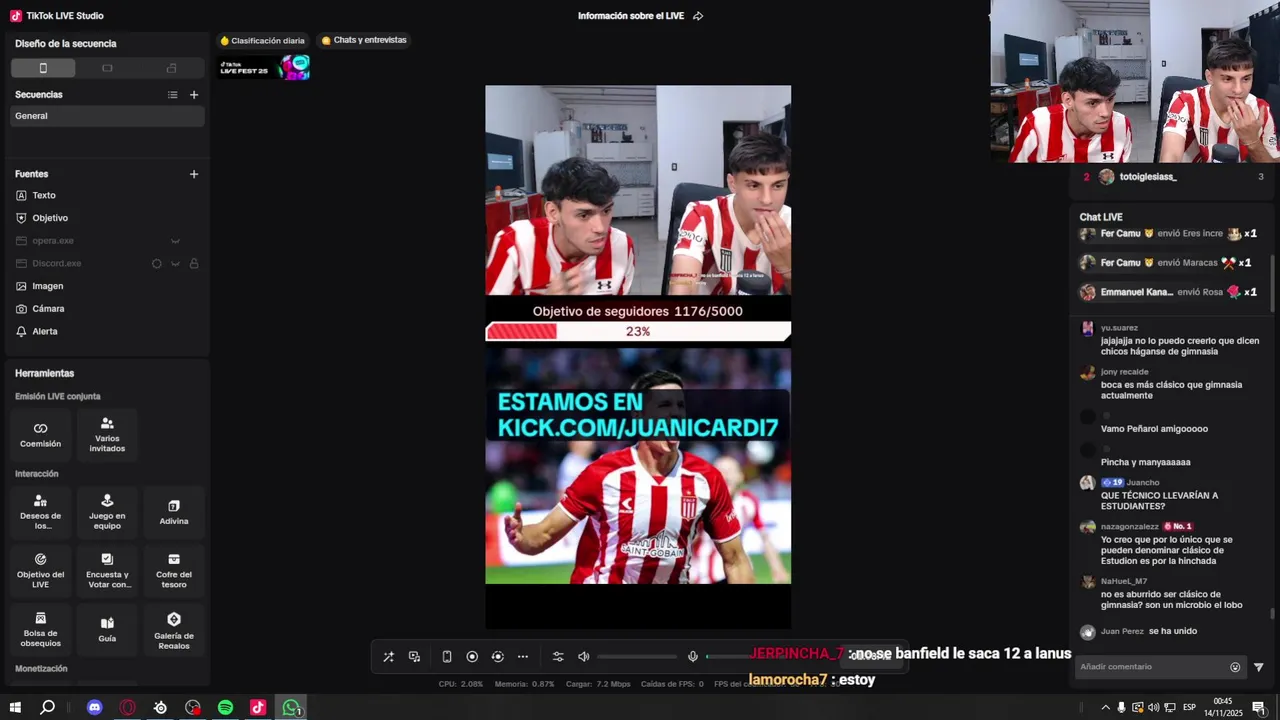Image resolution: width=1280 pixels, height=720 pixels.
Task: Open the Guía tool
Action: coord(107,630)
